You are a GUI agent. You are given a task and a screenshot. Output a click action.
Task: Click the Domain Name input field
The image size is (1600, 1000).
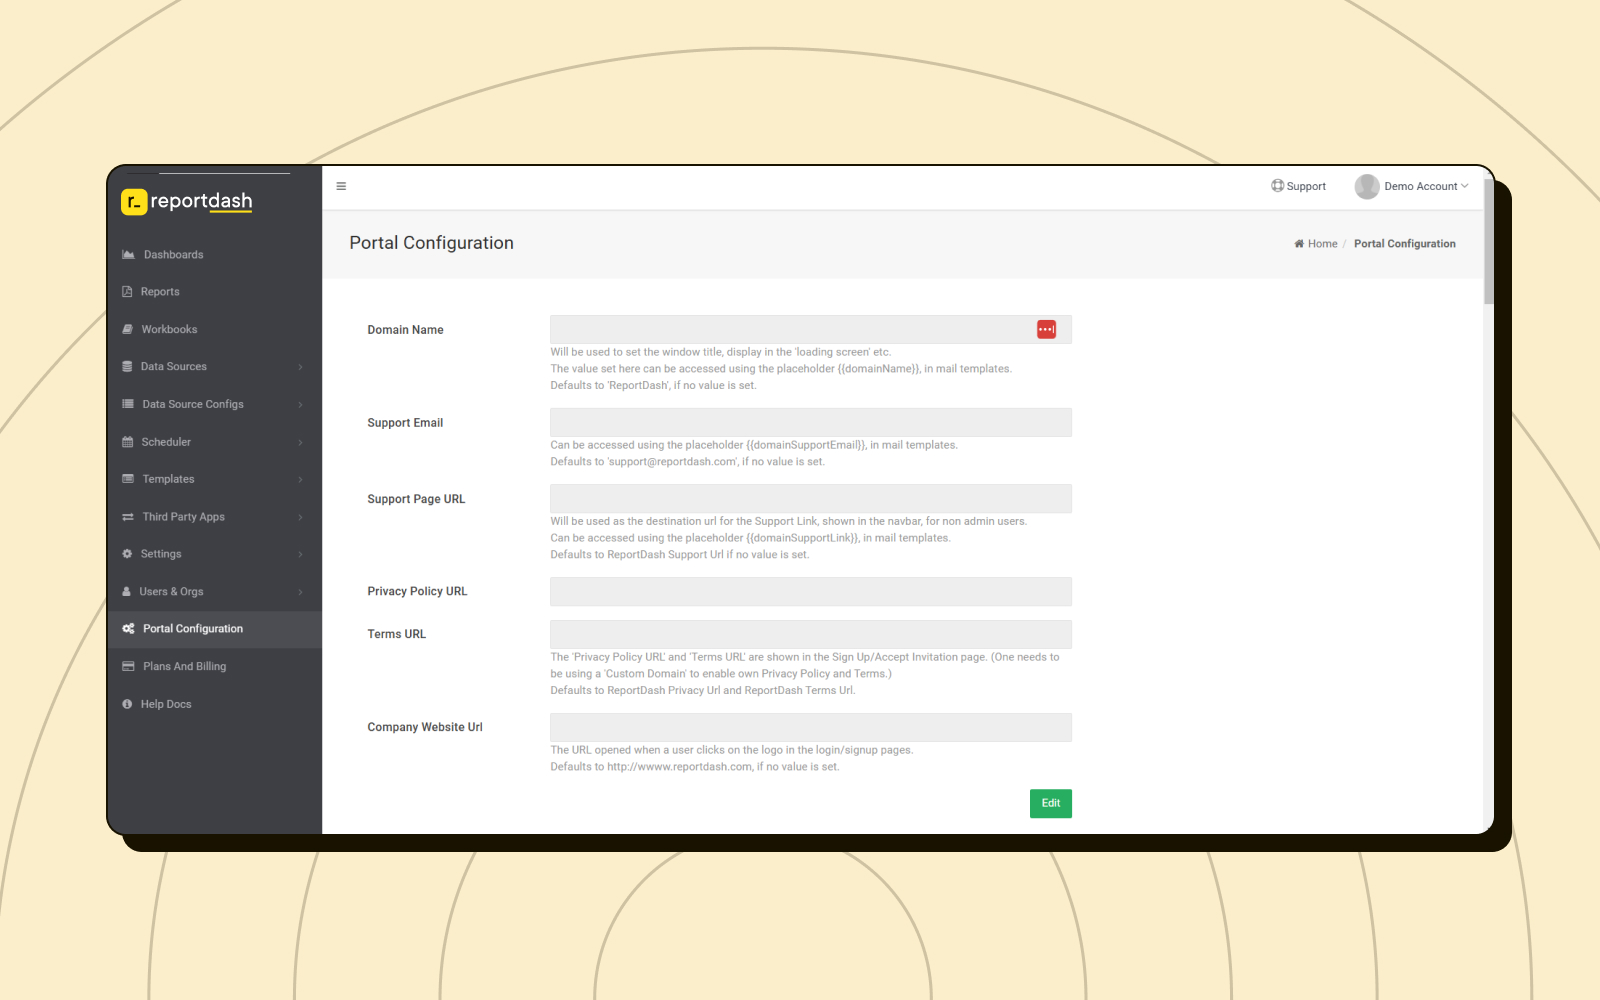click(x=810, y=330)
